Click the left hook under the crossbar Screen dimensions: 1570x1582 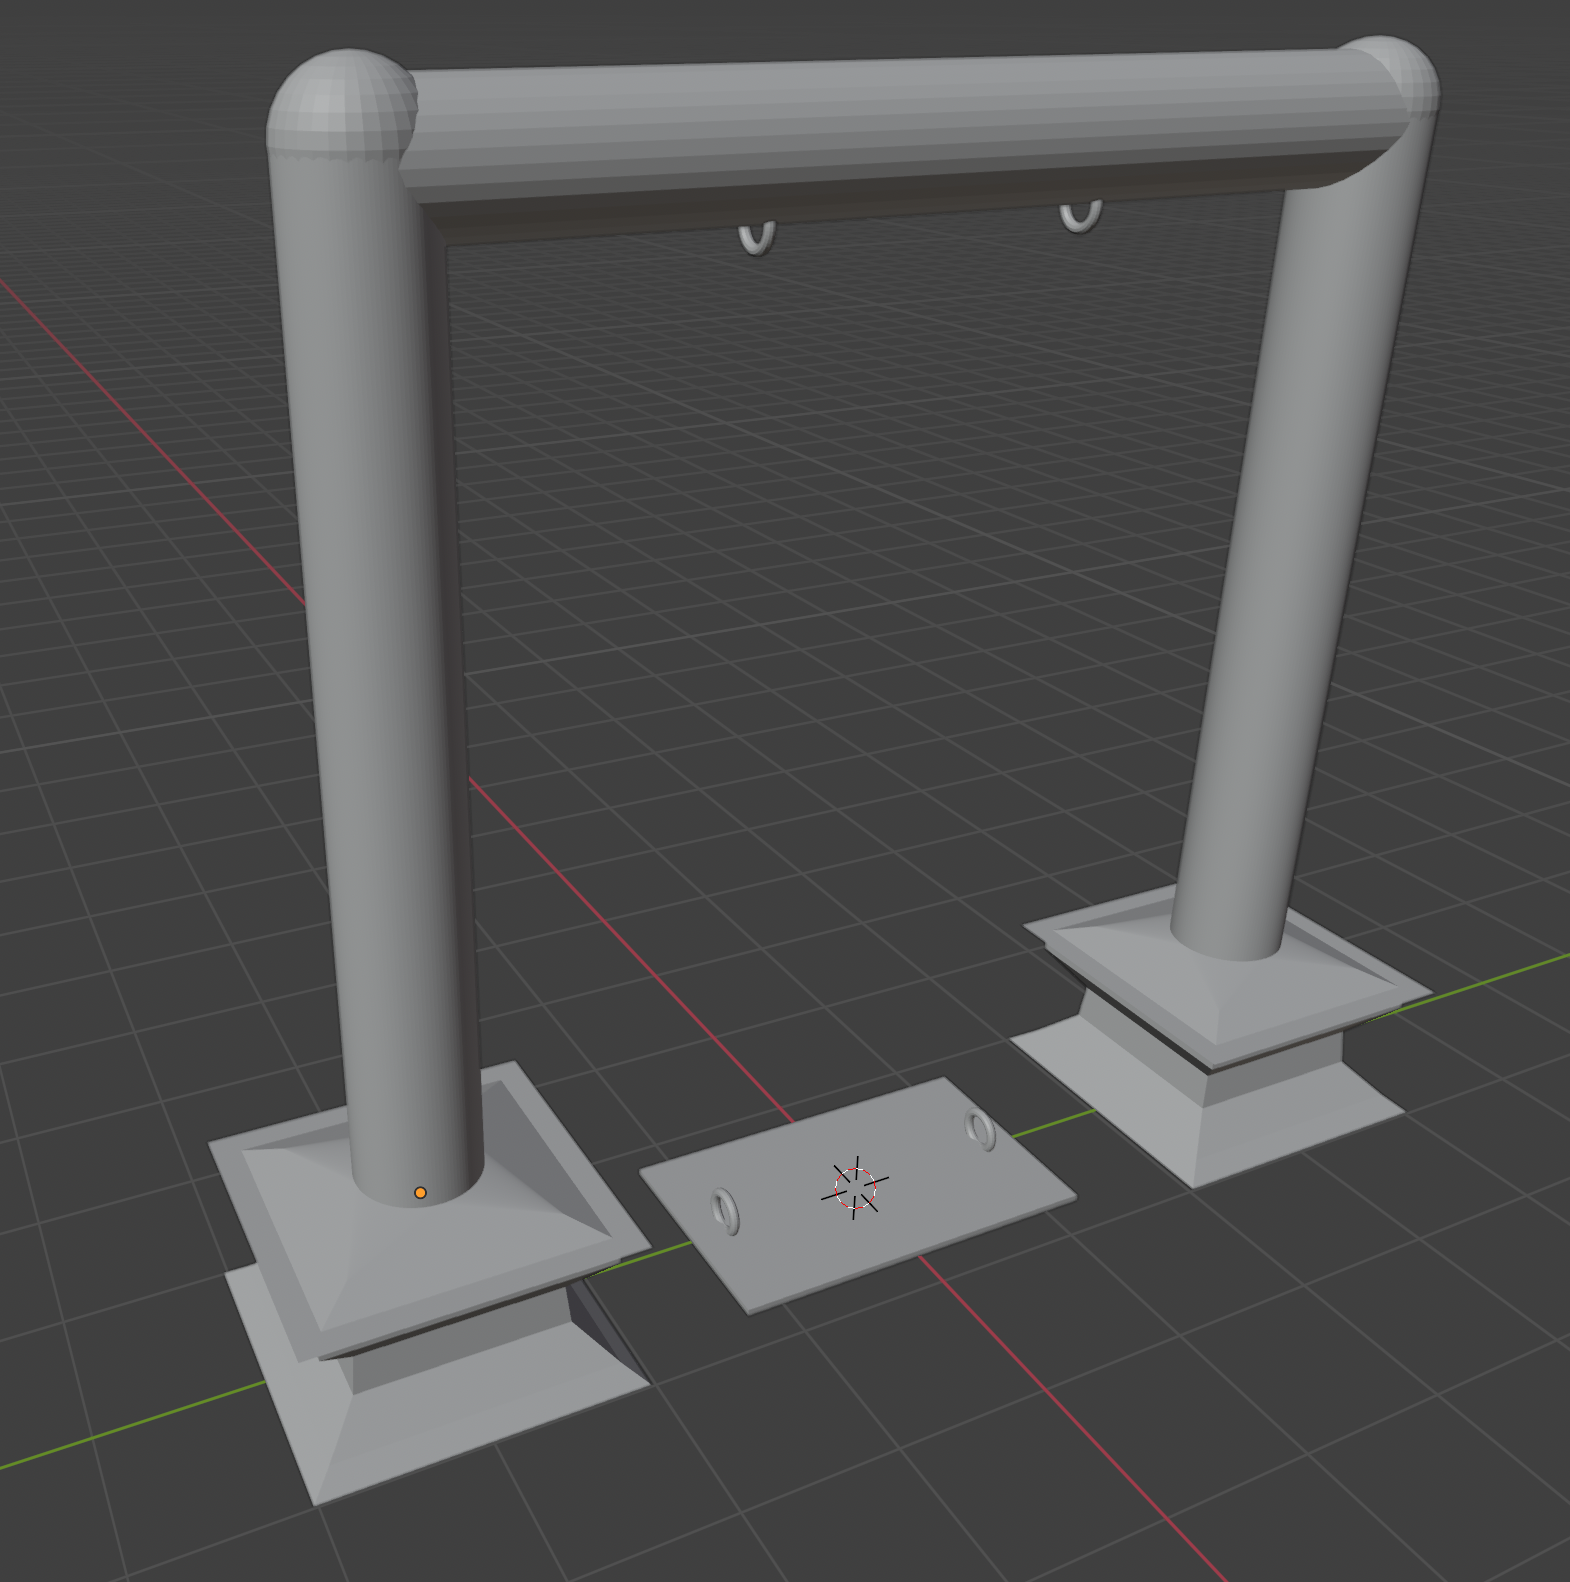[757, 238]
